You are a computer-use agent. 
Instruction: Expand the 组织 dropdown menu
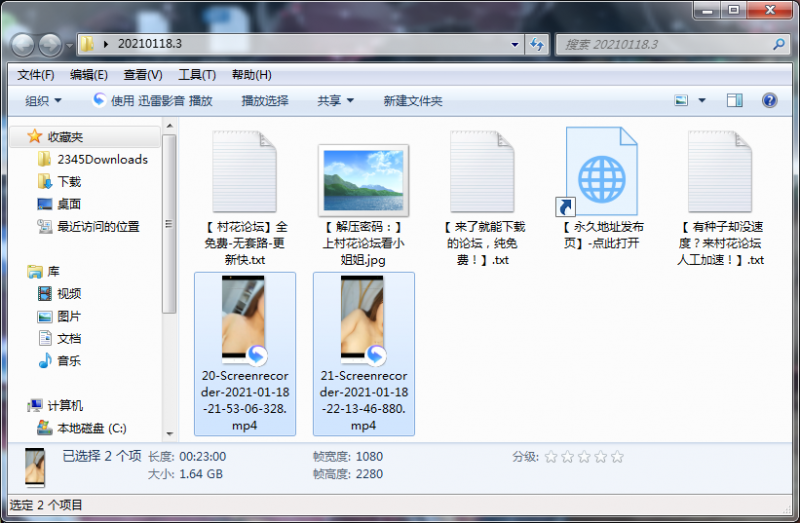(43, 100)
